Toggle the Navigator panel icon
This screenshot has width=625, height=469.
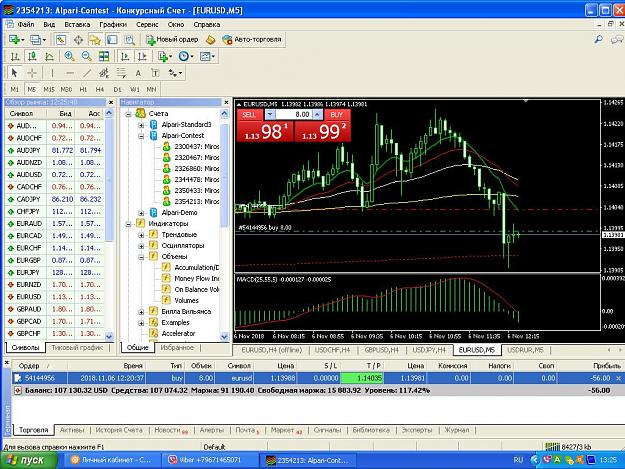[x=95, y=39]
